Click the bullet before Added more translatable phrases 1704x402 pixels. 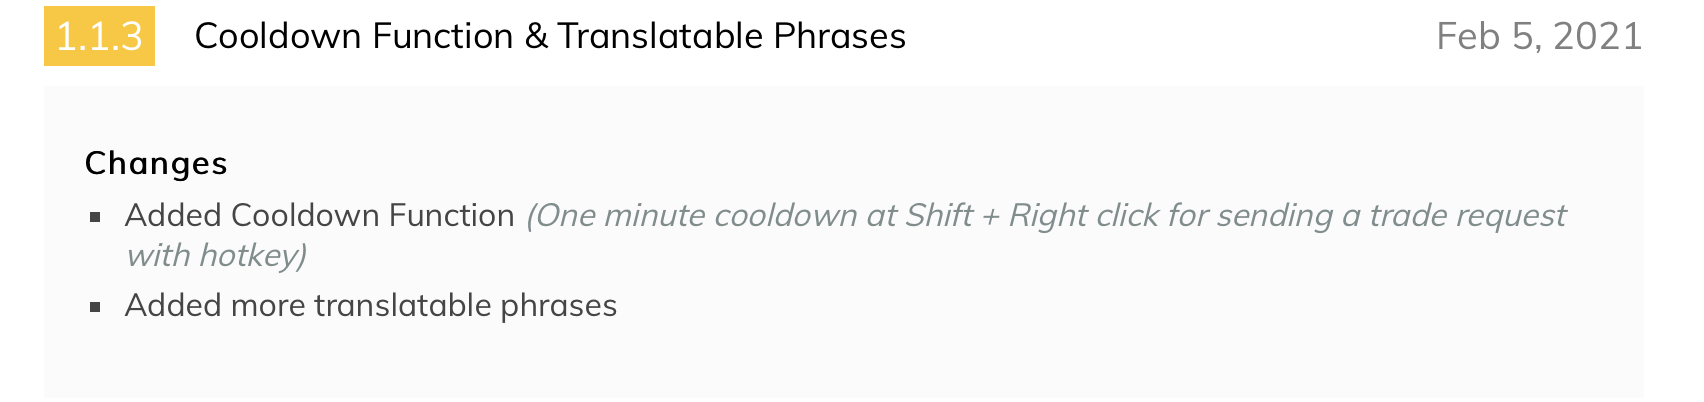(96, 307)
